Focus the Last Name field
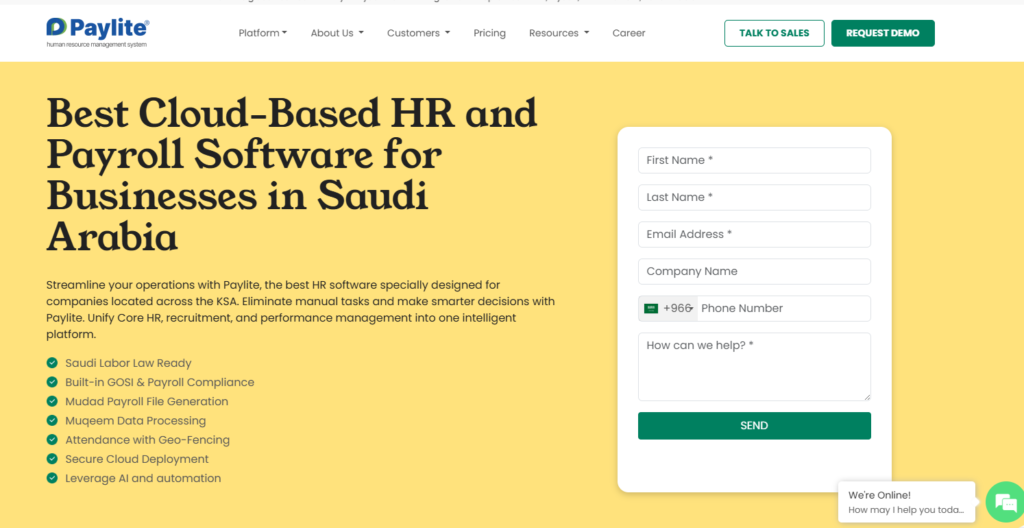This screenshot has width=1024, height=528. pos(754,197)
